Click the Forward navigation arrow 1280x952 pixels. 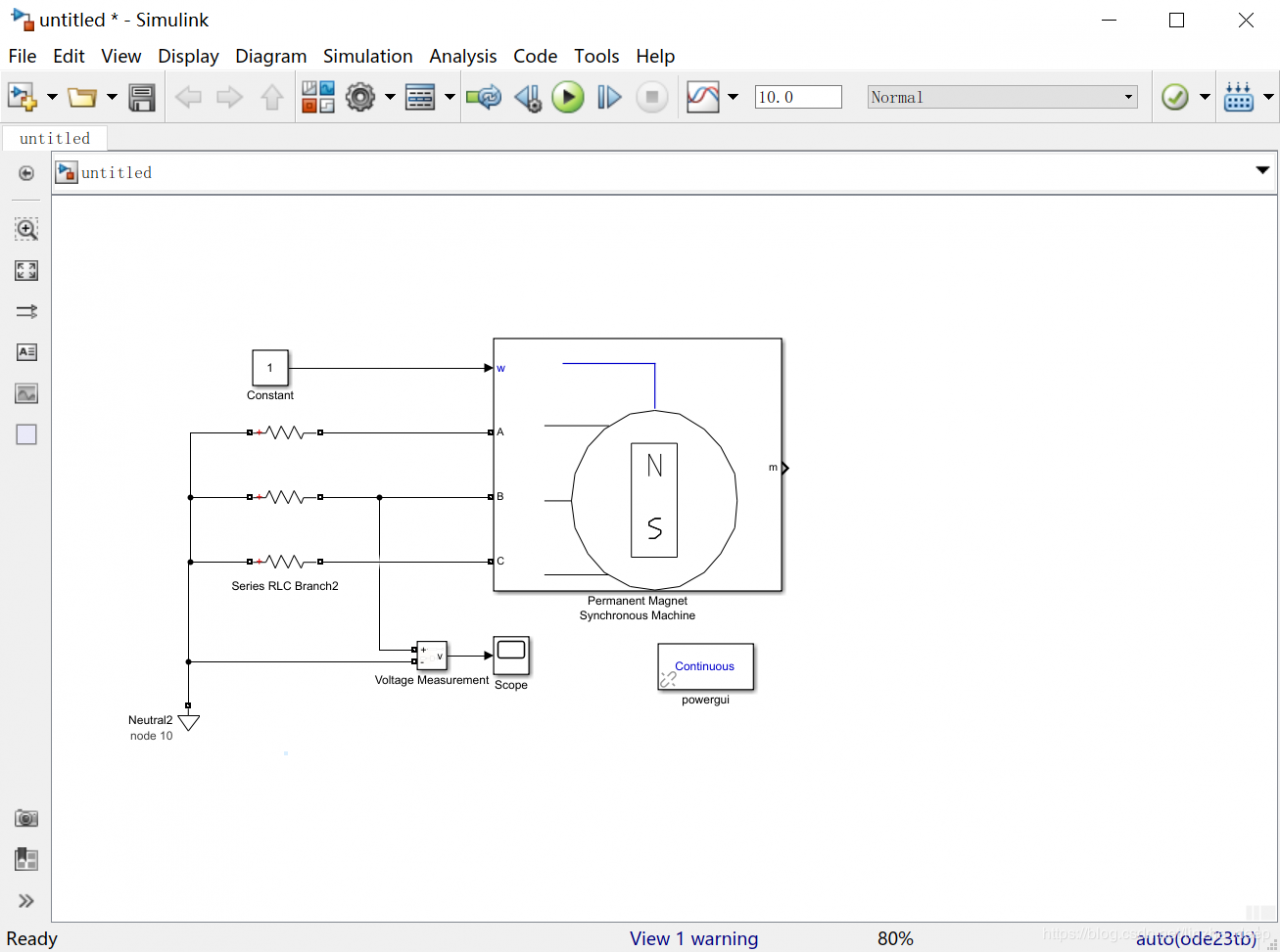(230, 97)
